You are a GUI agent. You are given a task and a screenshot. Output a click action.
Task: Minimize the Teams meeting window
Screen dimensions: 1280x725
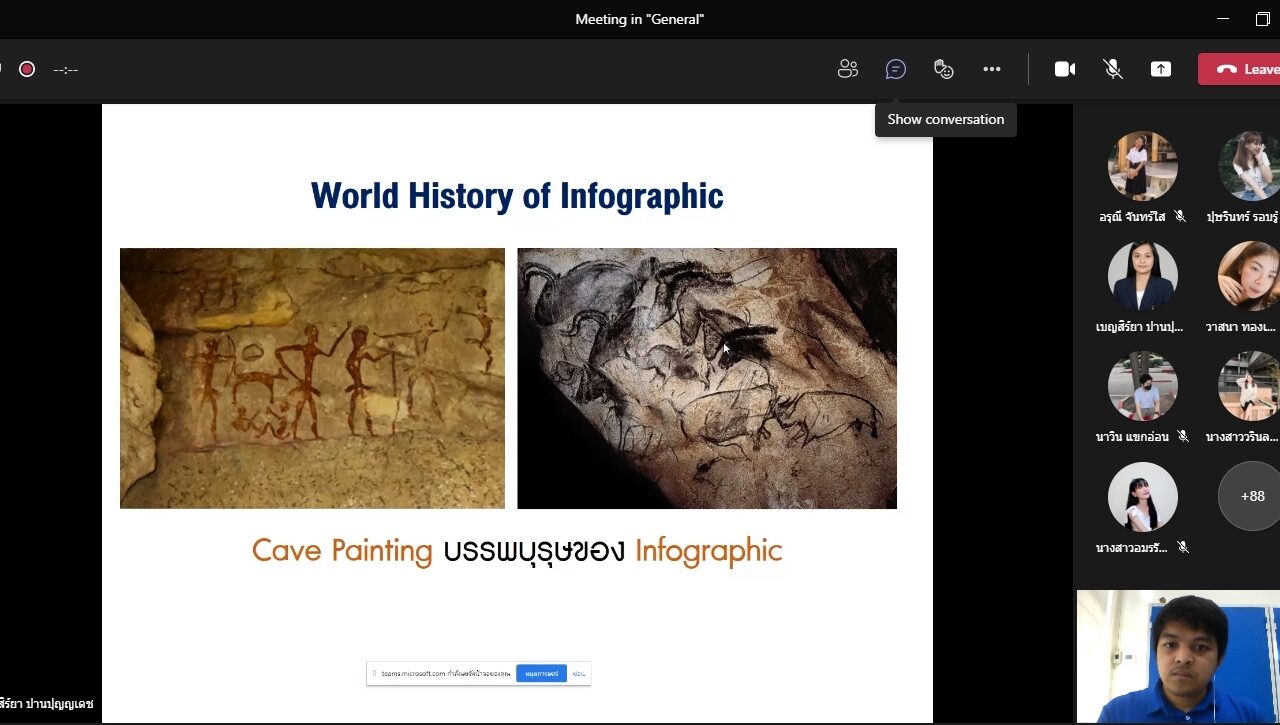click(1223, 19)
